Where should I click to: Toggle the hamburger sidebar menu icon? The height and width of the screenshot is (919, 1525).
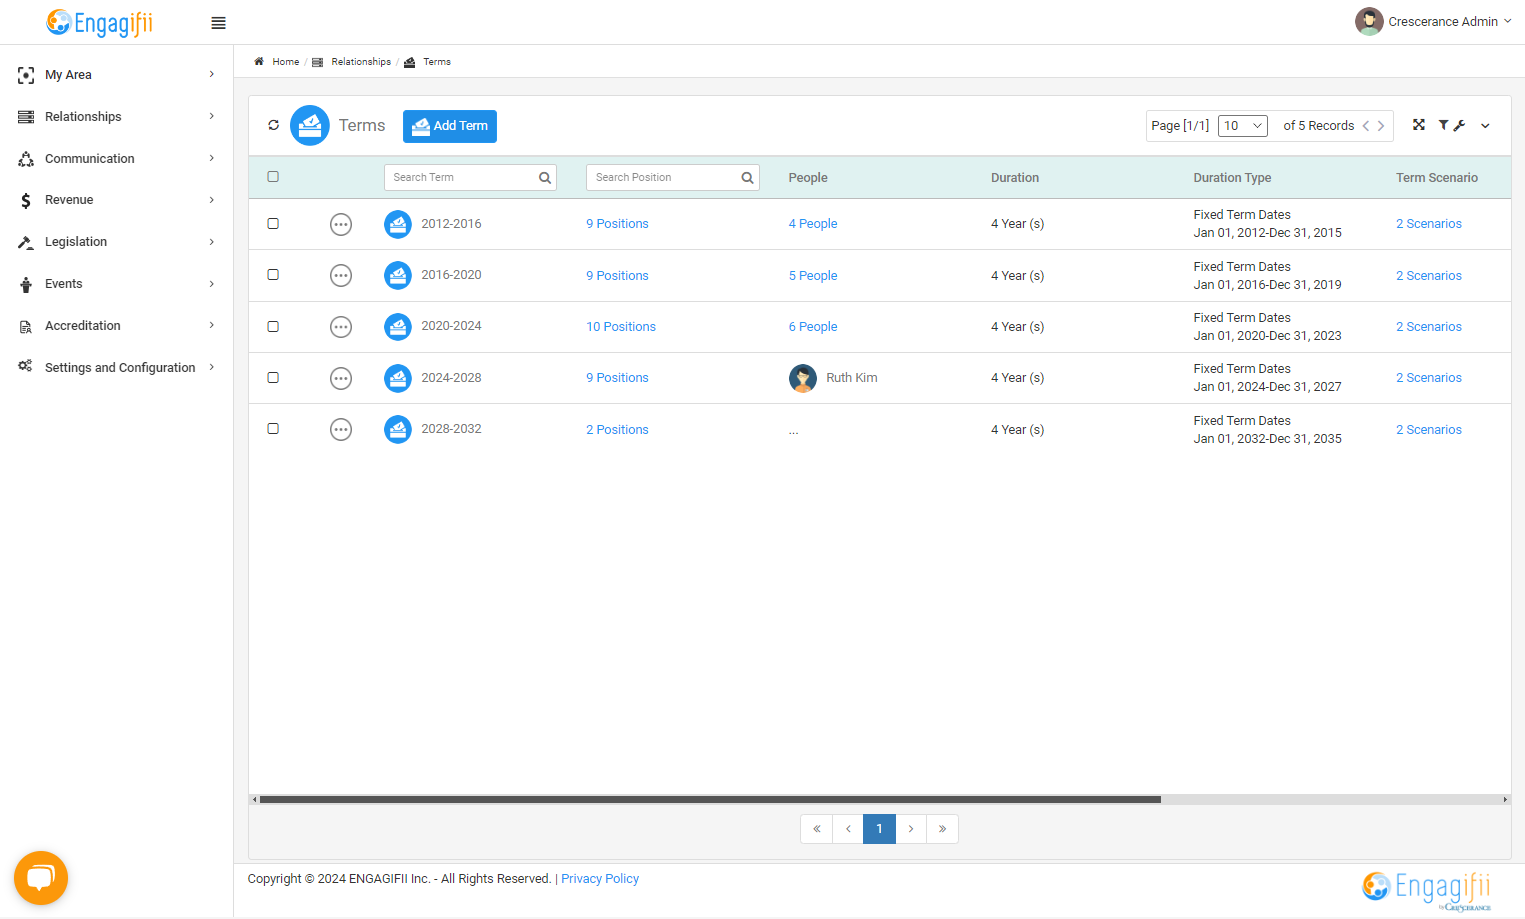coord(218,23)
